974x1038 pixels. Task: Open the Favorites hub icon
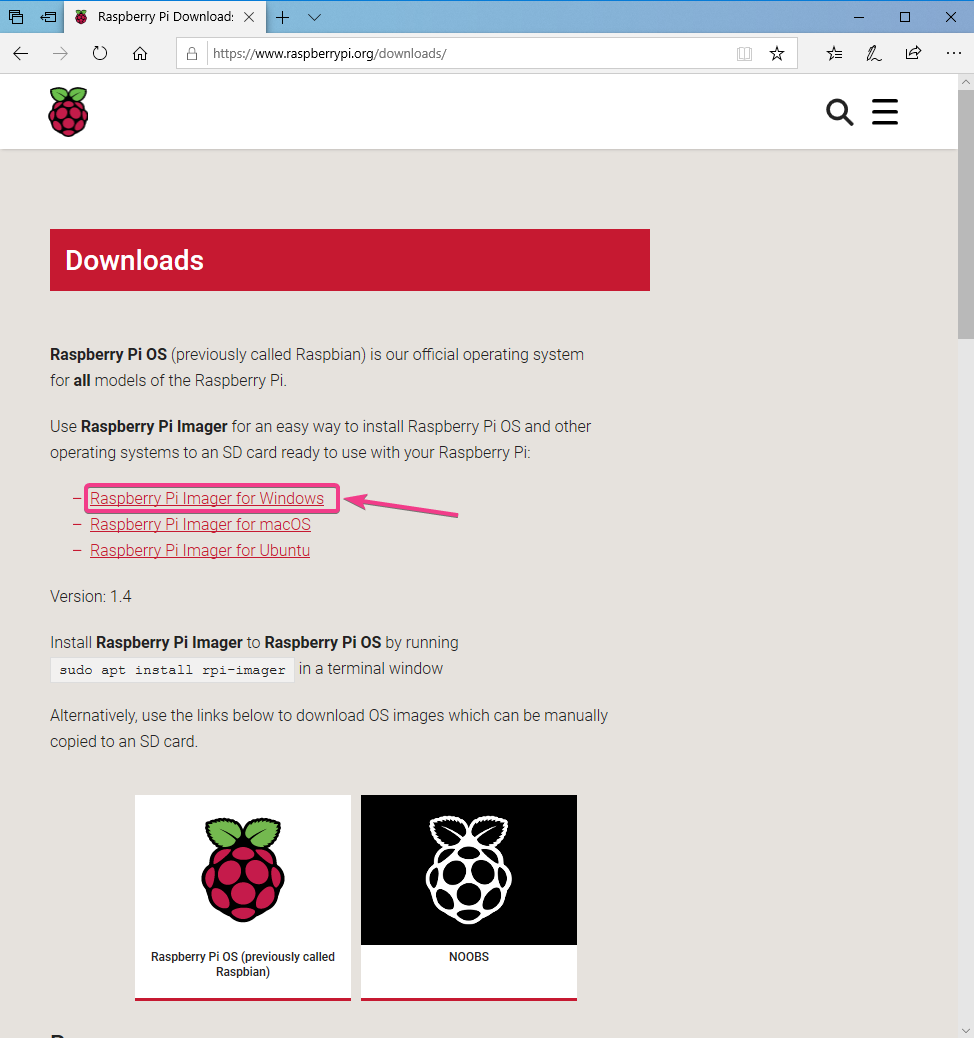tap(834, 54)
